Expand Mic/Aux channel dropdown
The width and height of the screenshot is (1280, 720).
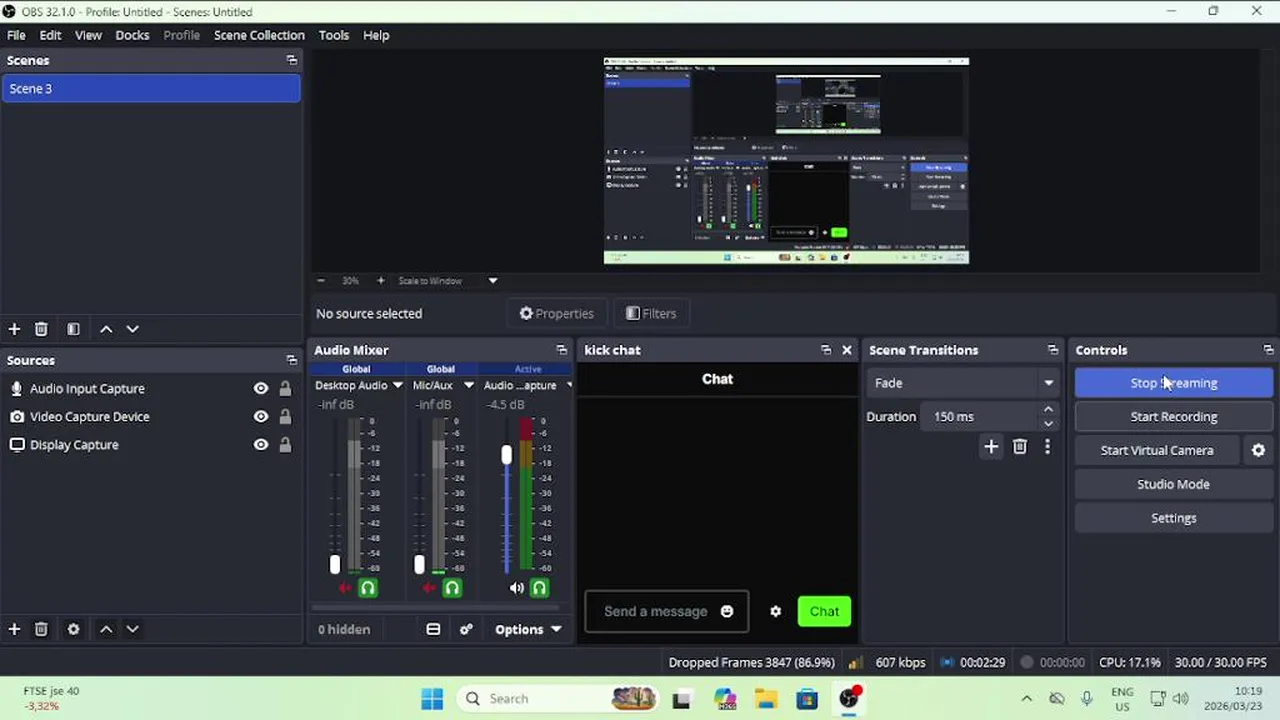click(x=468, y=385)
